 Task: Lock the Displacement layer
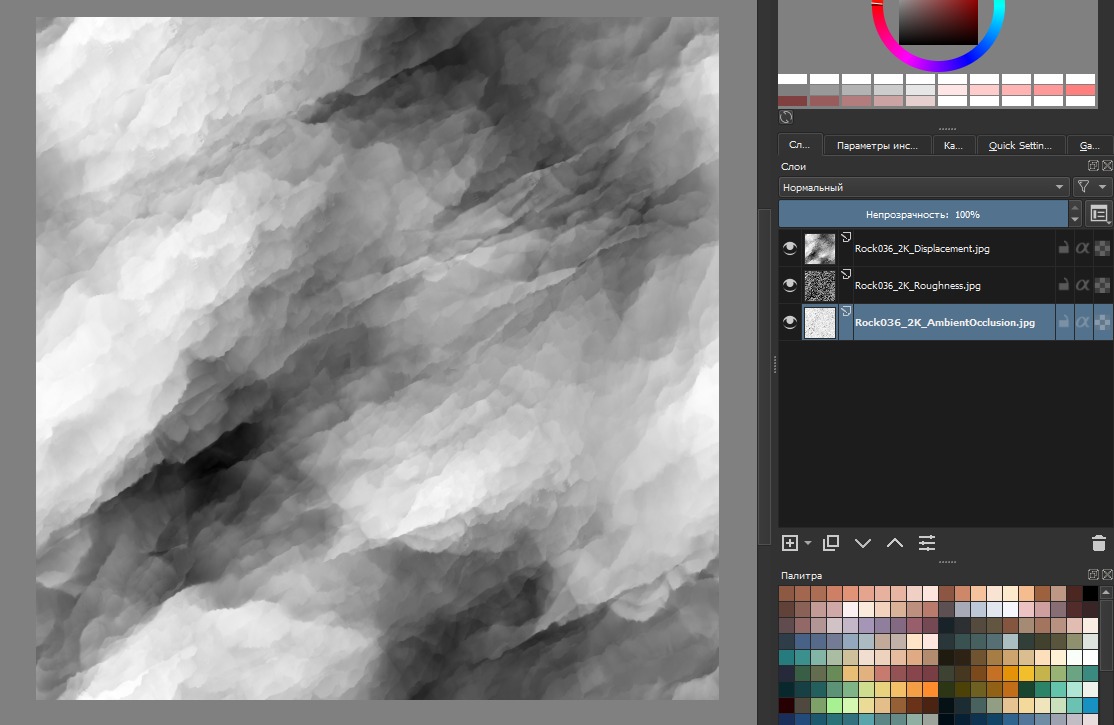(1064, 249)
